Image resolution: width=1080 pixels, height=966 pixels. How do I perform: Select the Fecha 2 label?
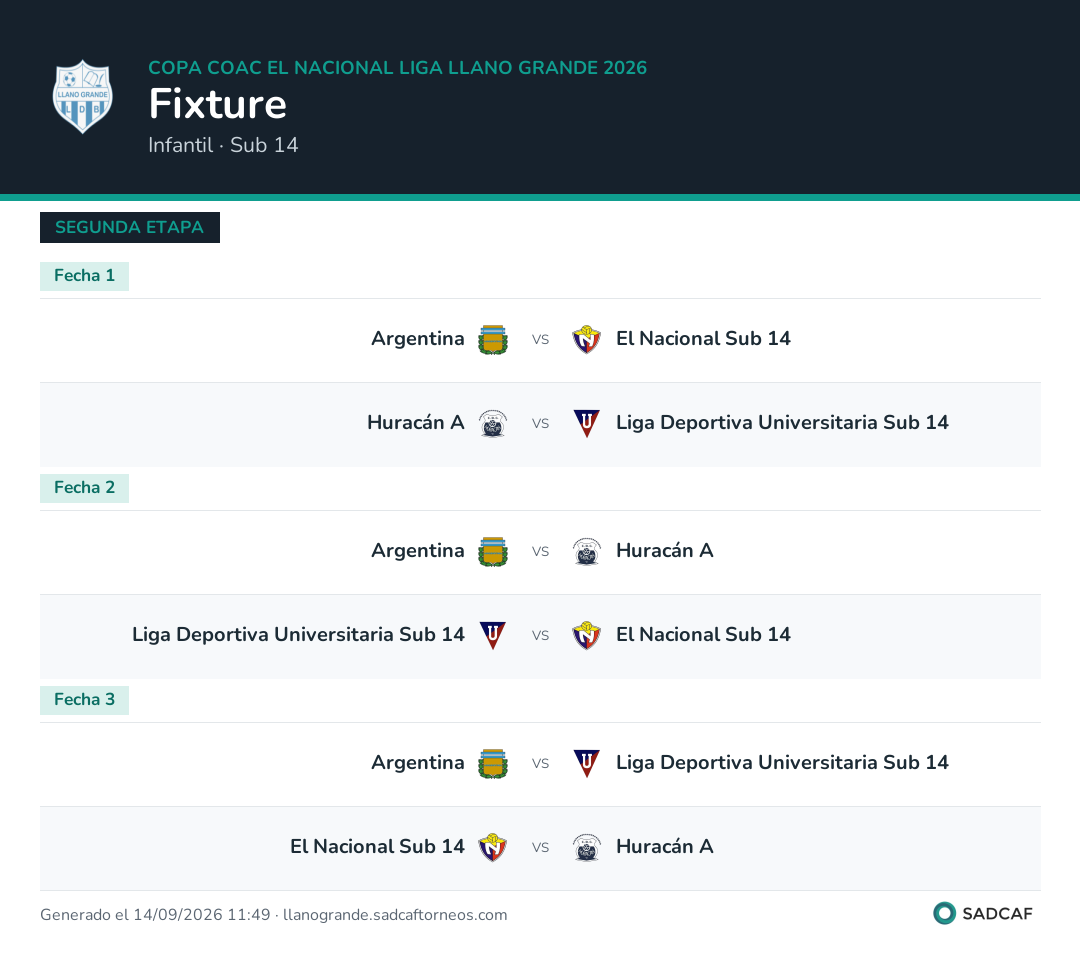(84, 489)
